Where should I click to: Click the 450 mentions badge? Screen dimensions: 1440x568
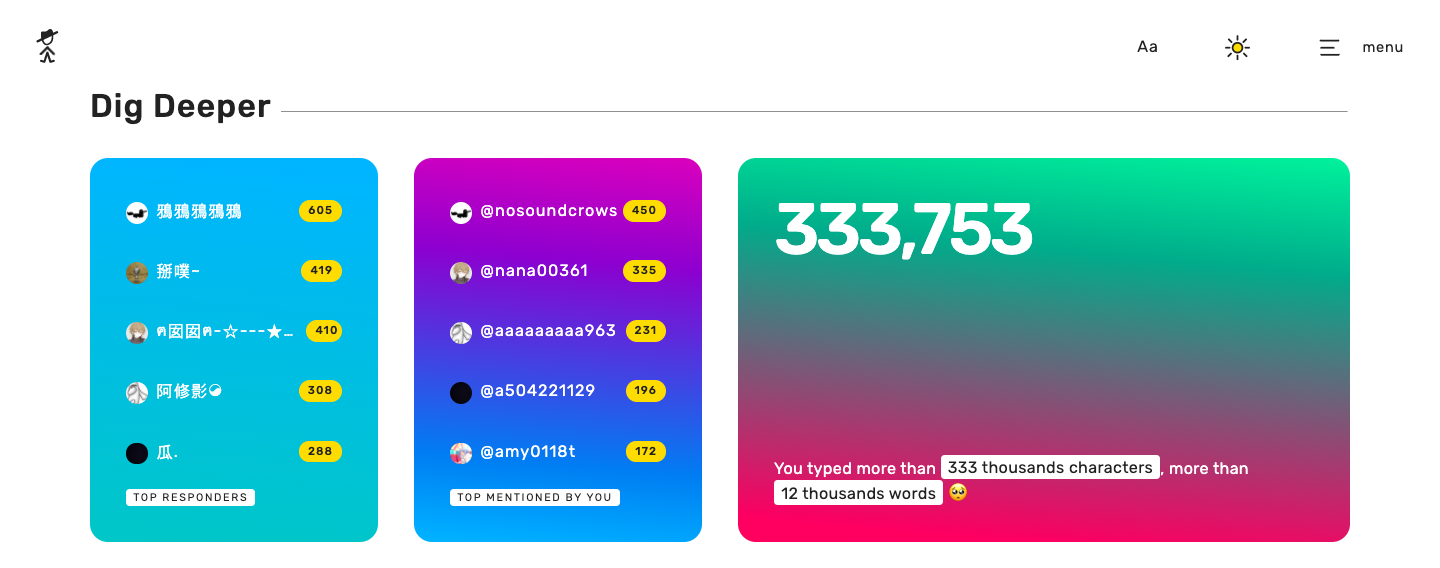644,211
